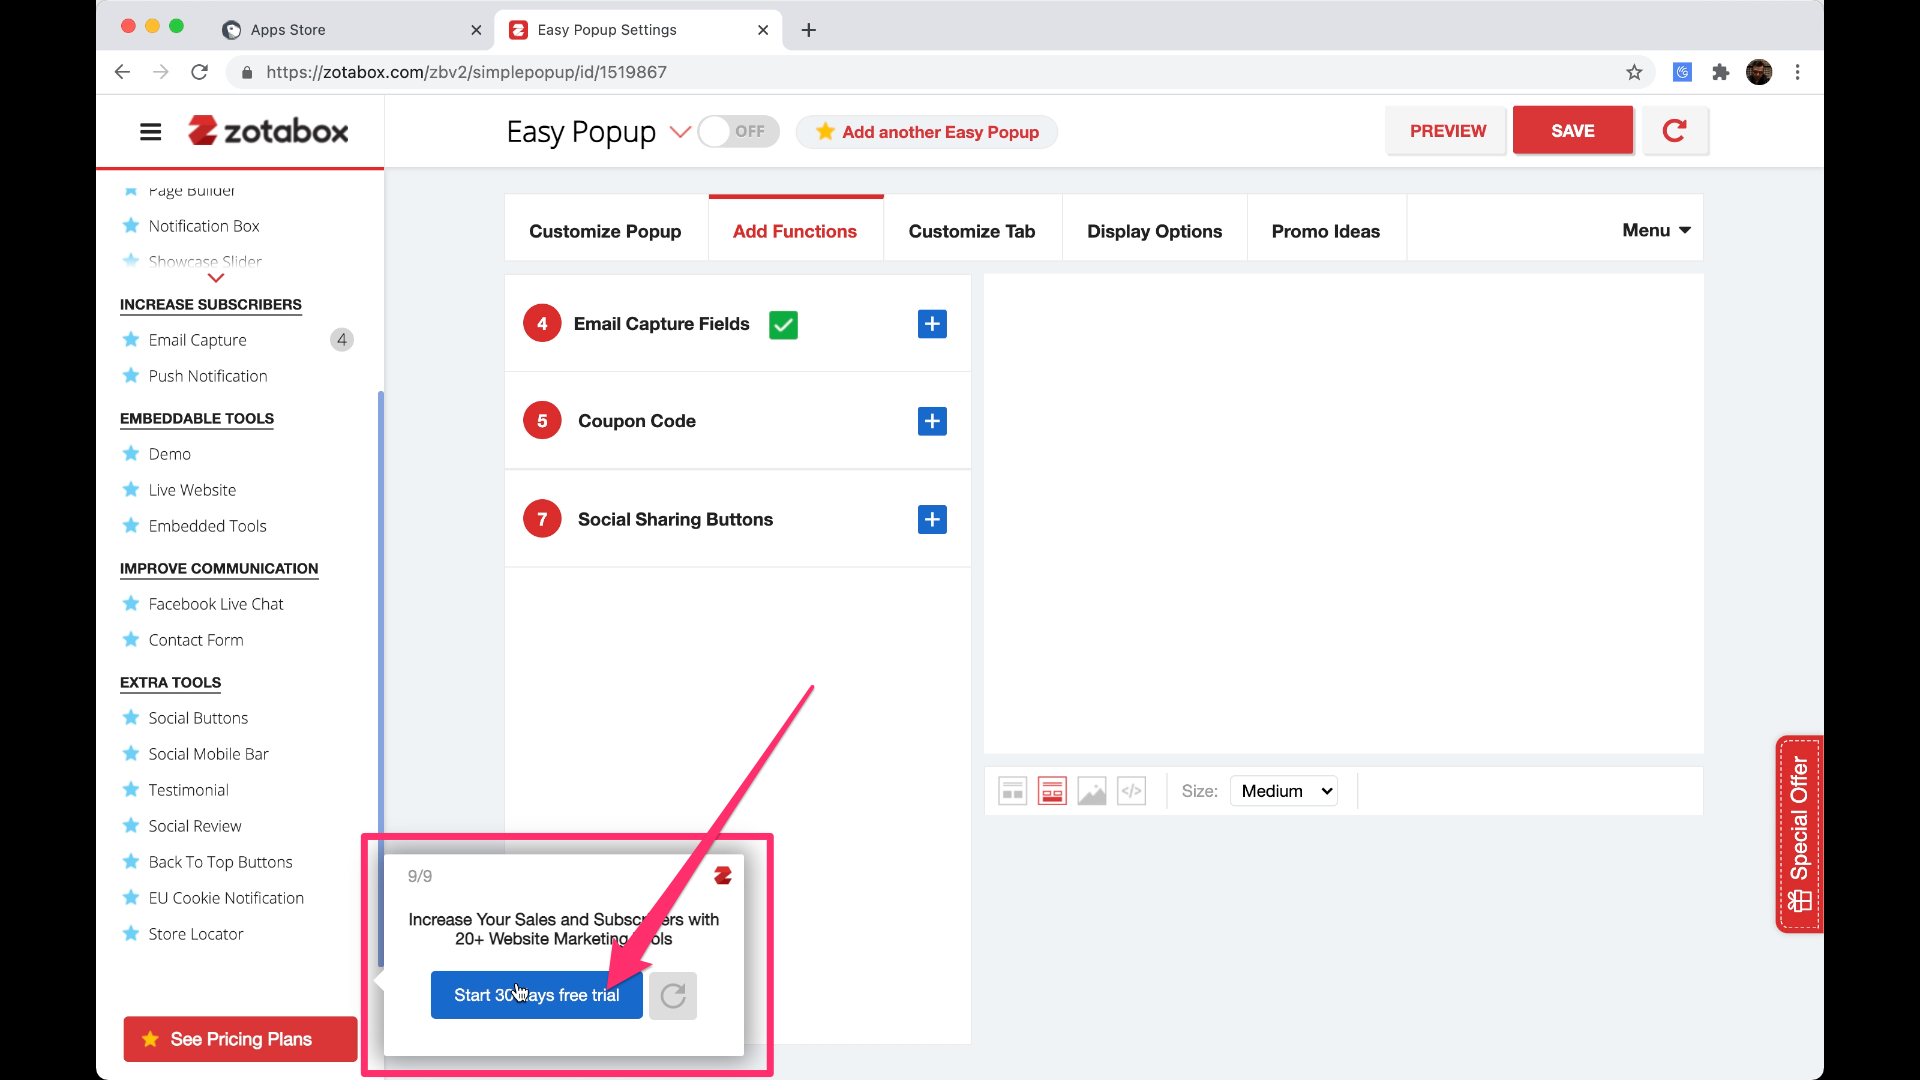This screenshot has height=1080, width=1920.
Task: Open Back To Top Buttons tool
Action: click(x=220, y=862)
